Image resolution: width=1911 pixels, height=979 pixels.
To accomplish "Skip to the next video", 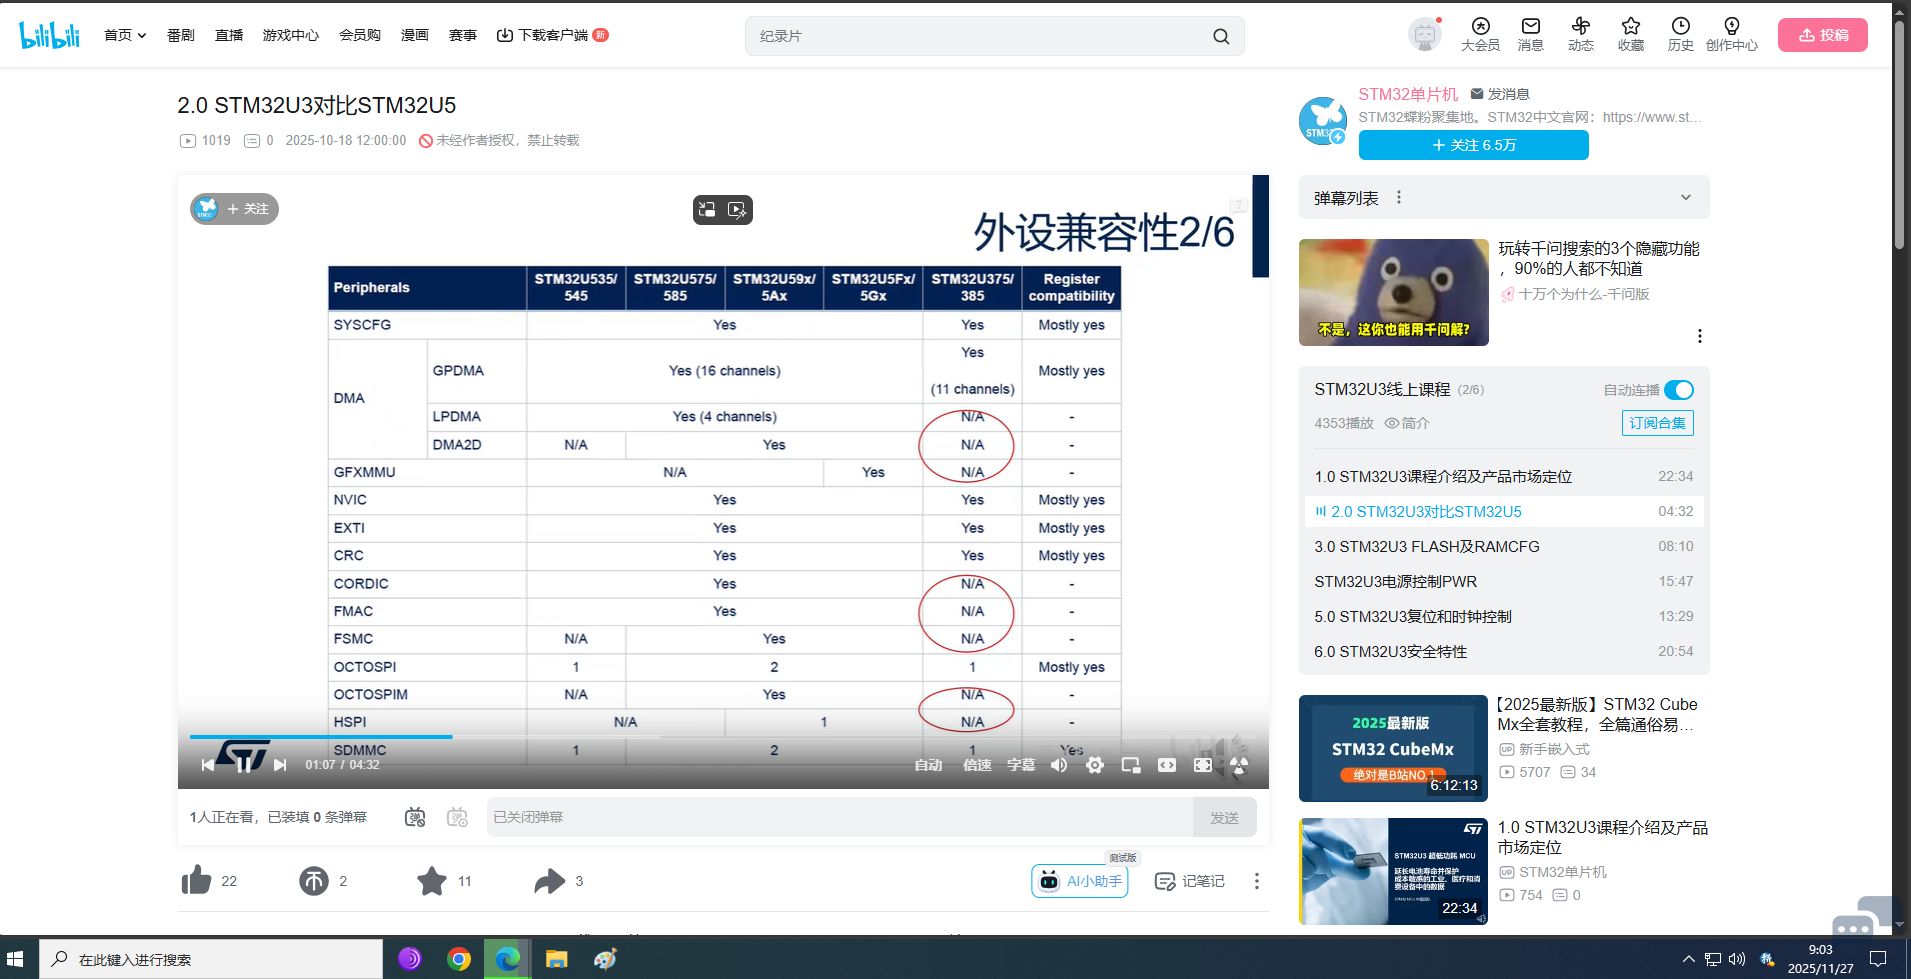I will coord(280,765).
